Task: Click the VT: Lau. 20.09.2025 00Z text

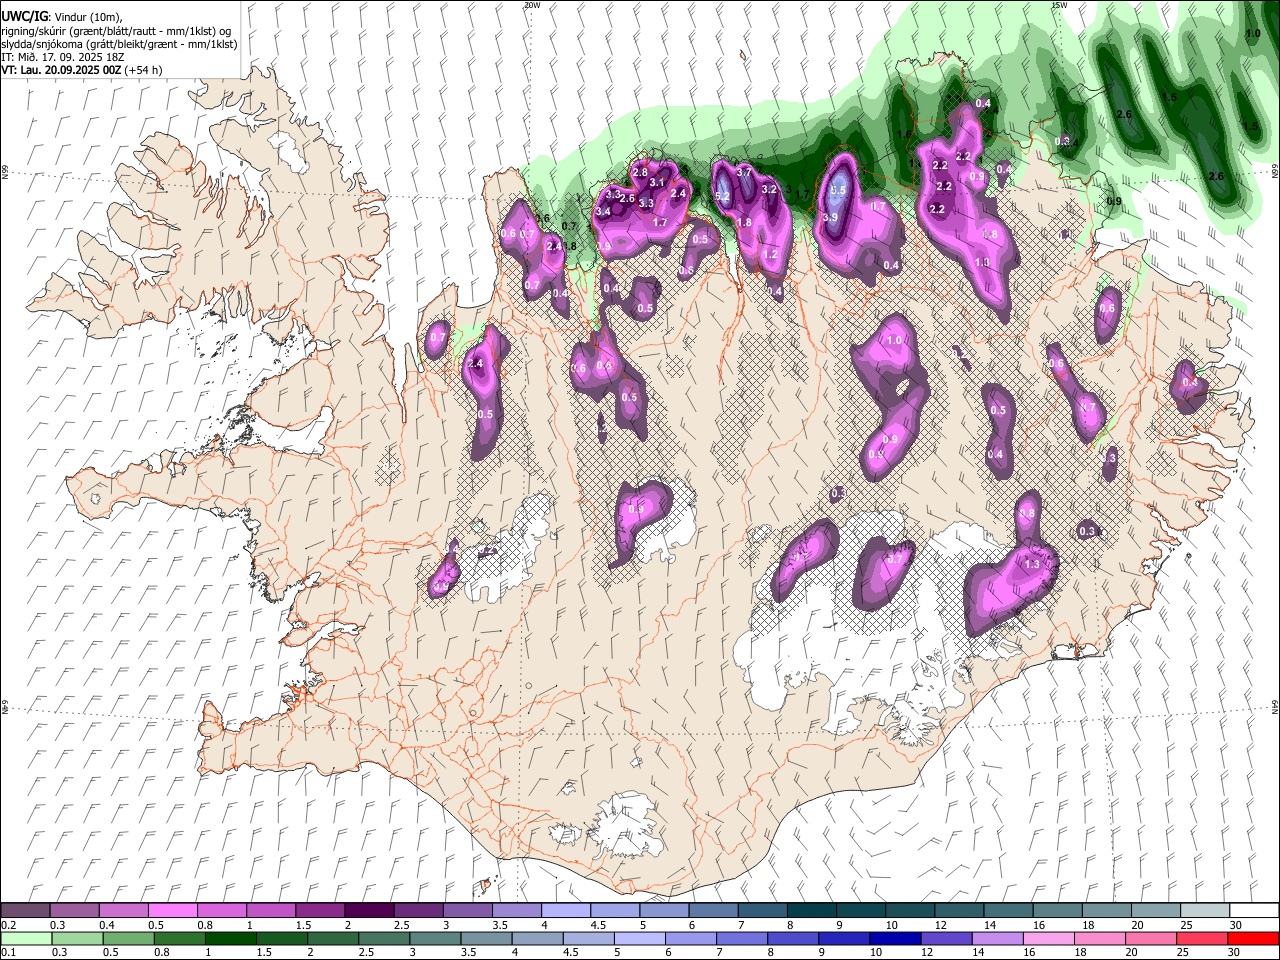Action: tap(61, 70)
